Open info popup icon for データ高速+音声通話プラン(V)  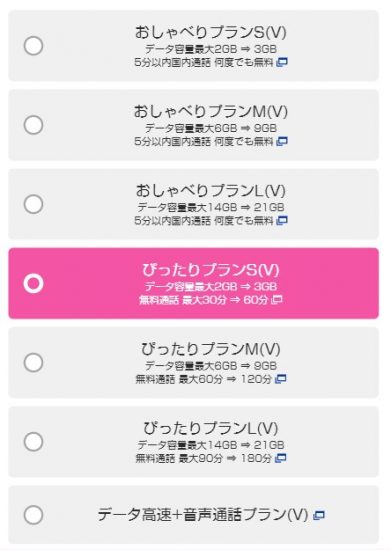click(x=319, y=515)
